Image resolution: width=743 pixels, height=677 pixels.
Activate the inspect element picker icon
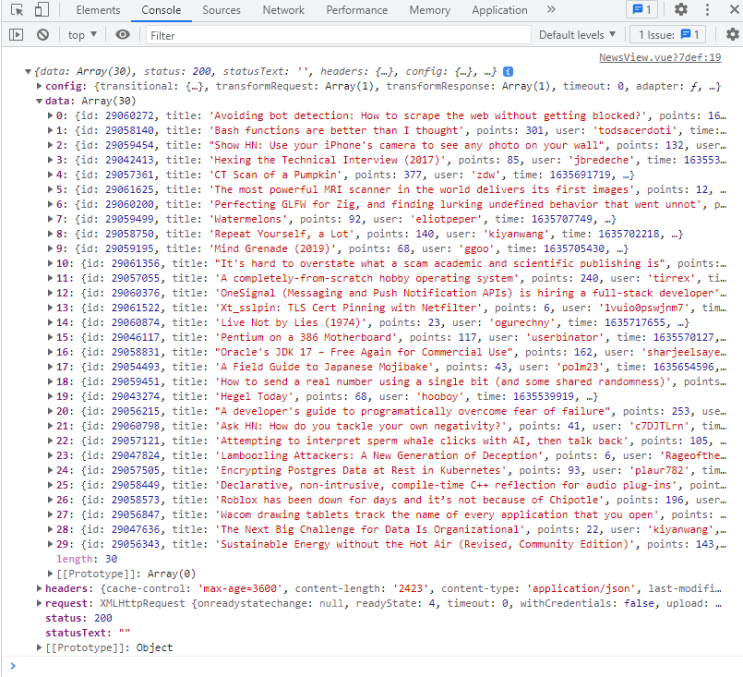(17, 9)
